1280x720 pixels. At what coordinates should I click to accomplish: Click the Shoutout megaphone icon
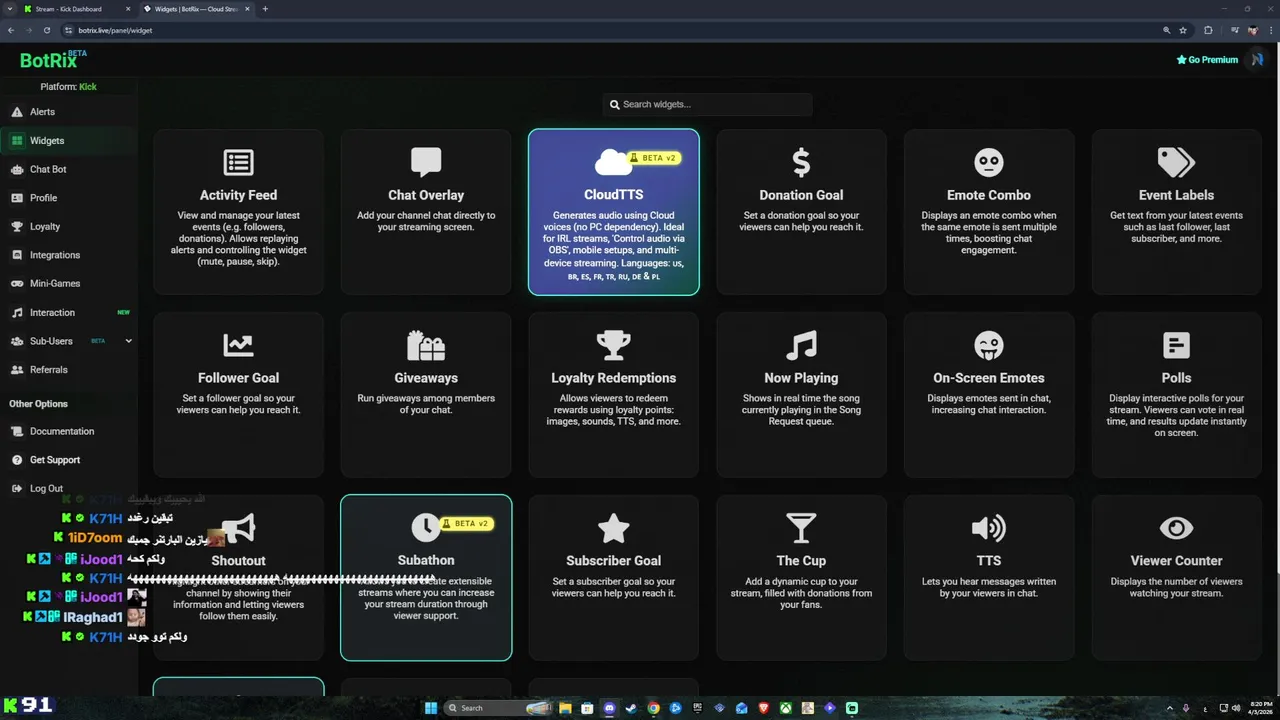coord(238,528)
